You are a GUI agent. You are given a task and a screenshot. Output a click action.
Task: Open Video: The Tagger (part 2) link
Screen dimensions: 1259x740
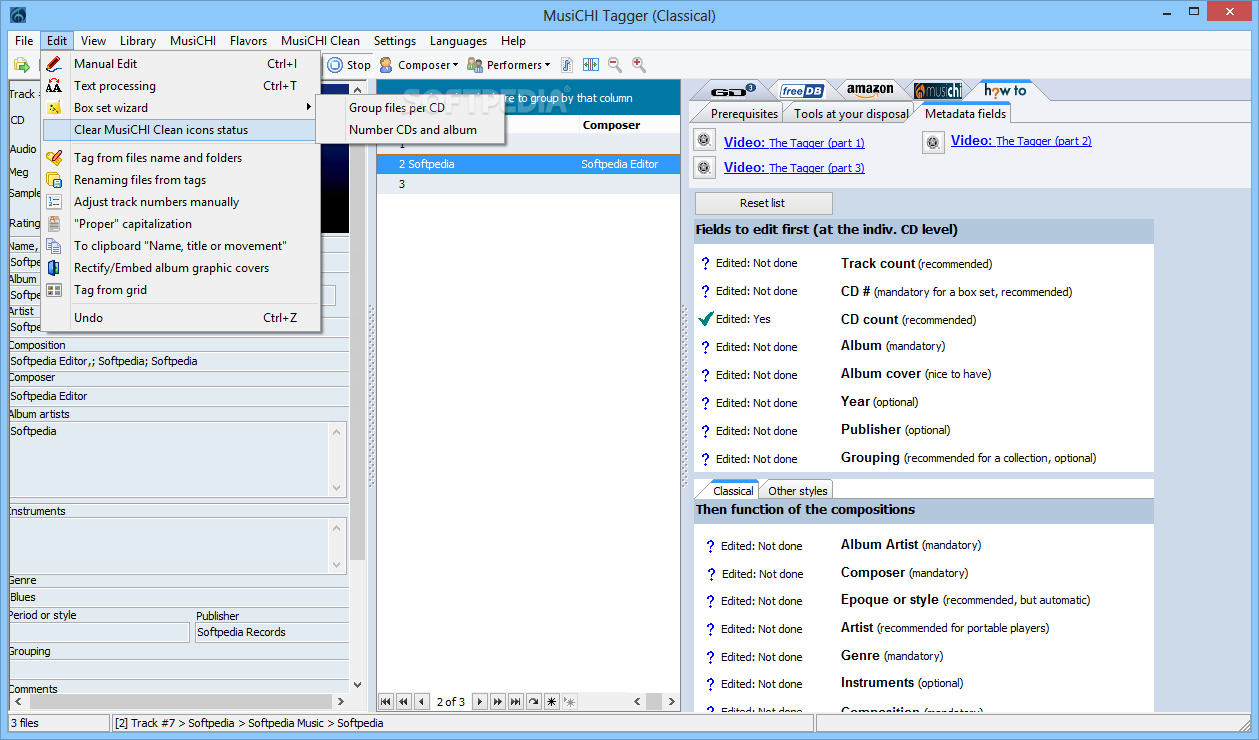(x=1021, y=141)
